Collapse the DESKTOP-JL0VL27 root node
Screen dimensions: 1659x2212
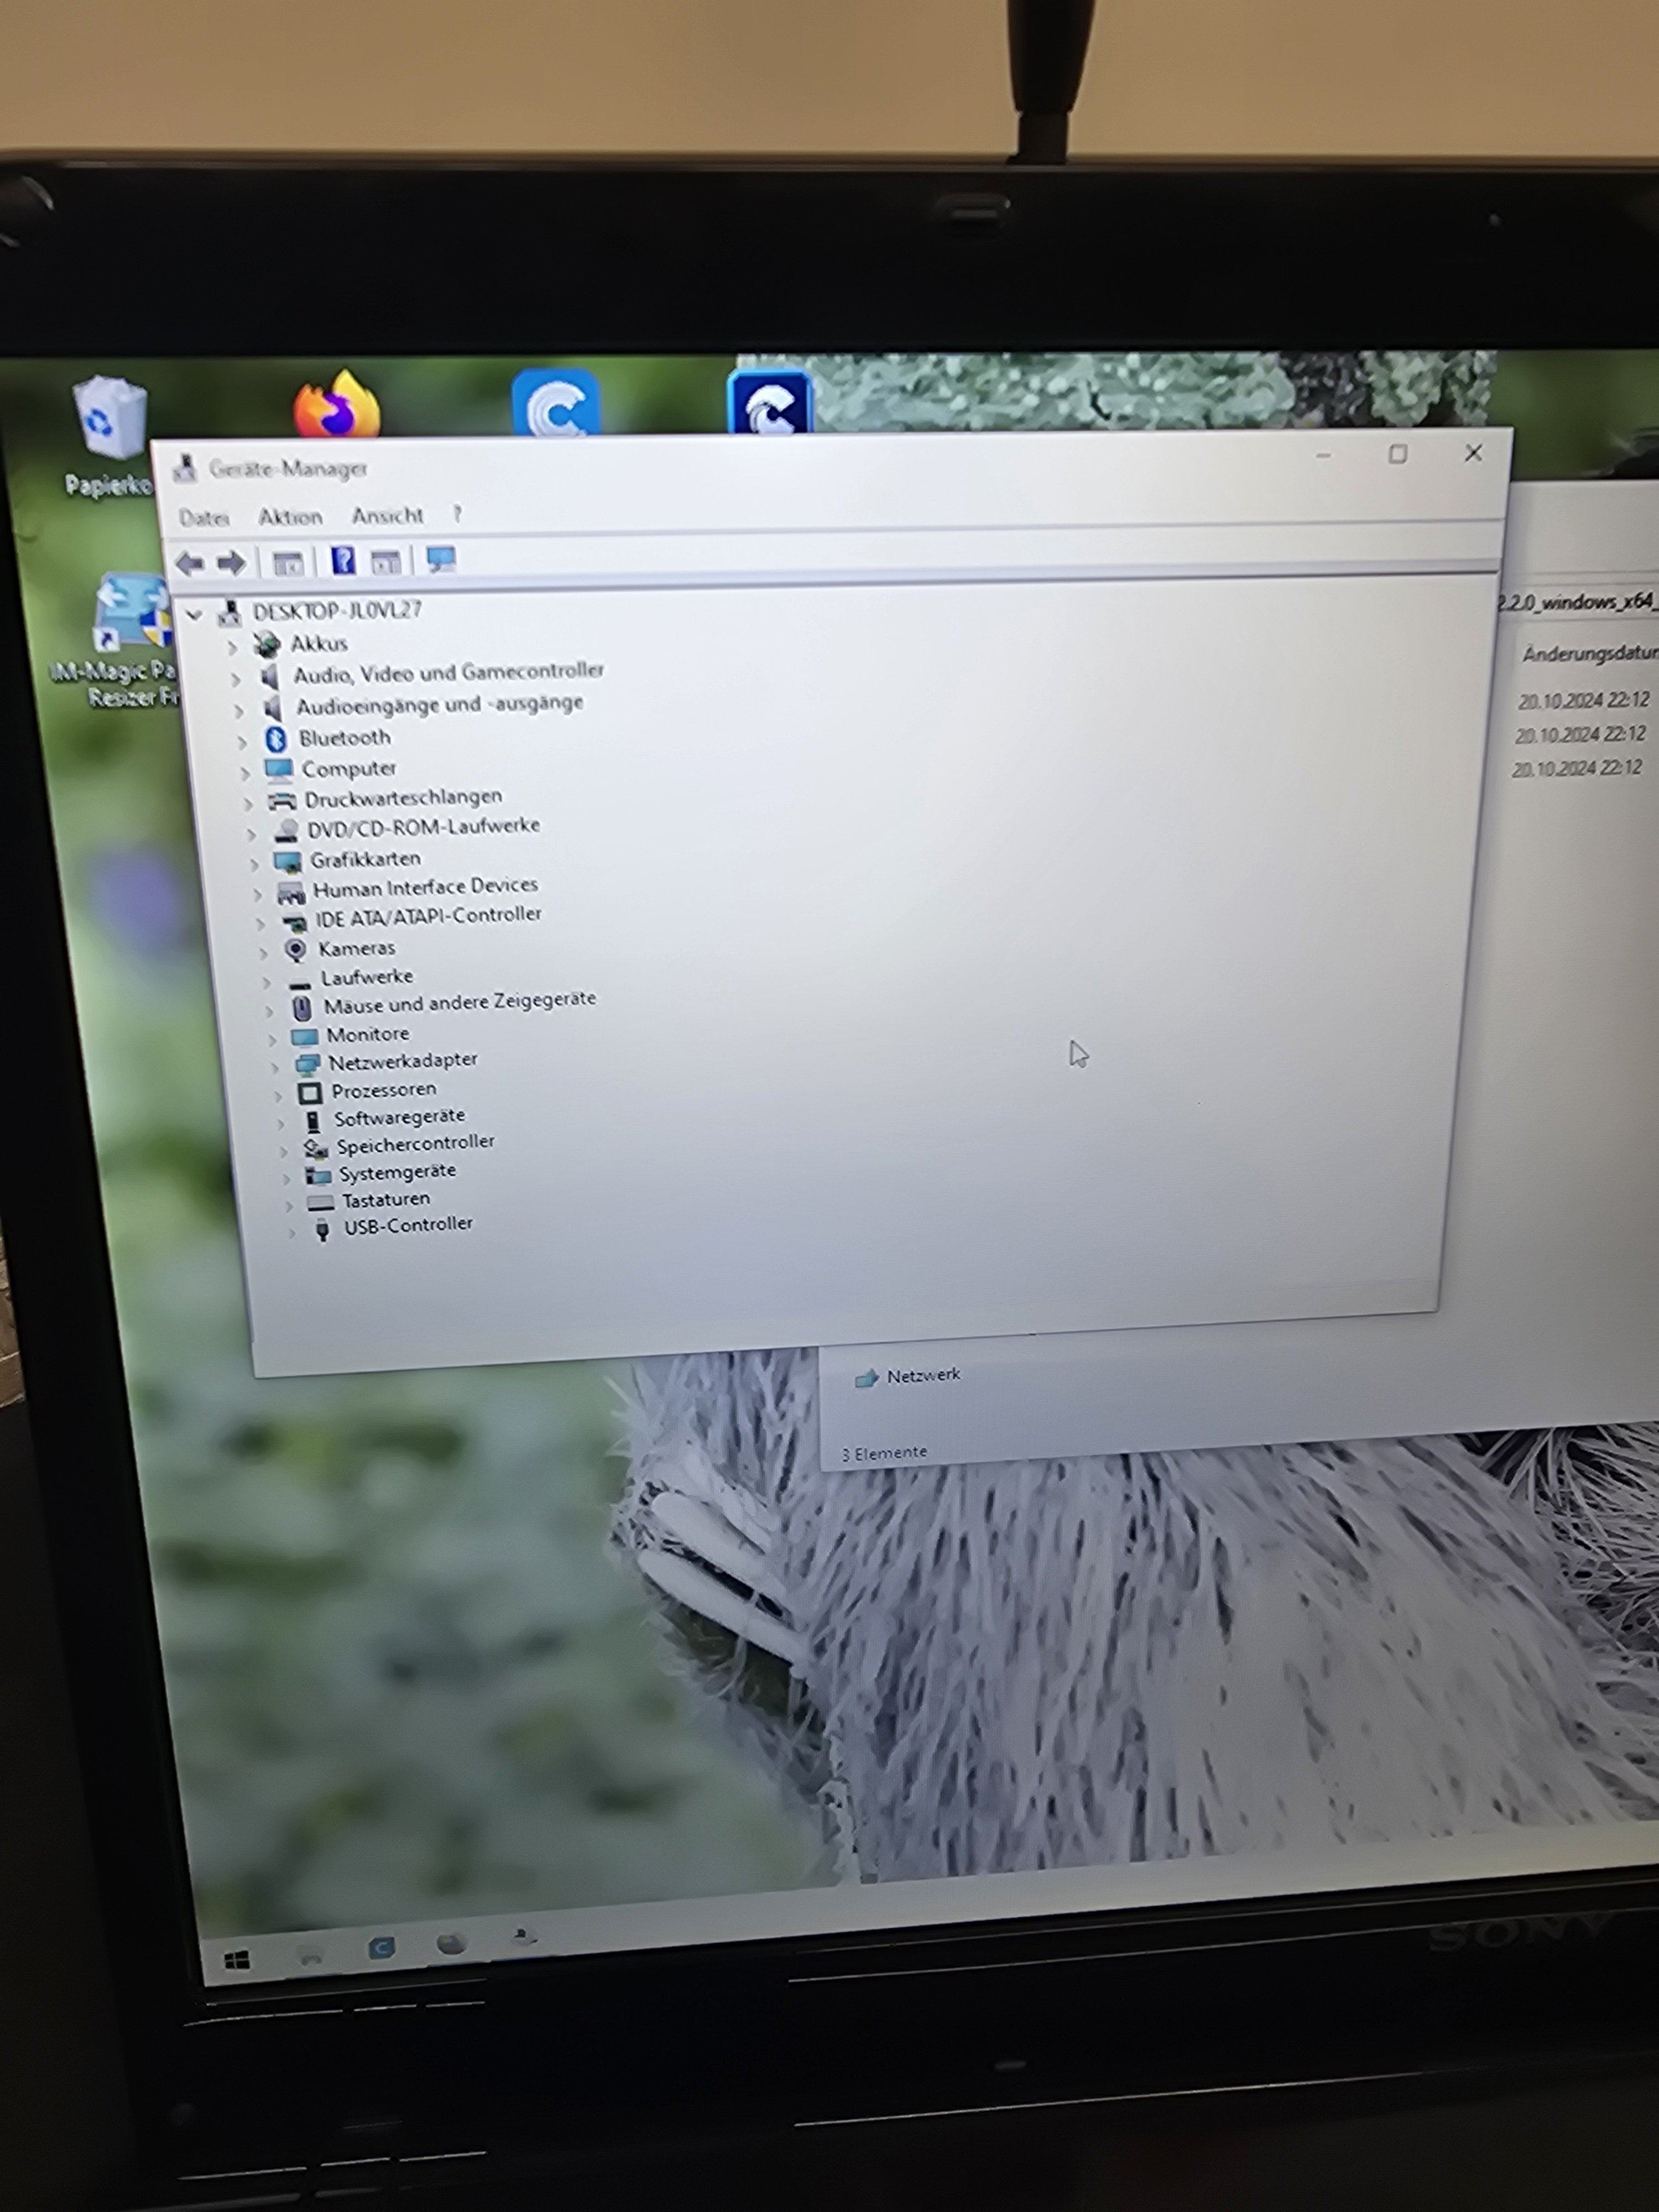[194, 614]
